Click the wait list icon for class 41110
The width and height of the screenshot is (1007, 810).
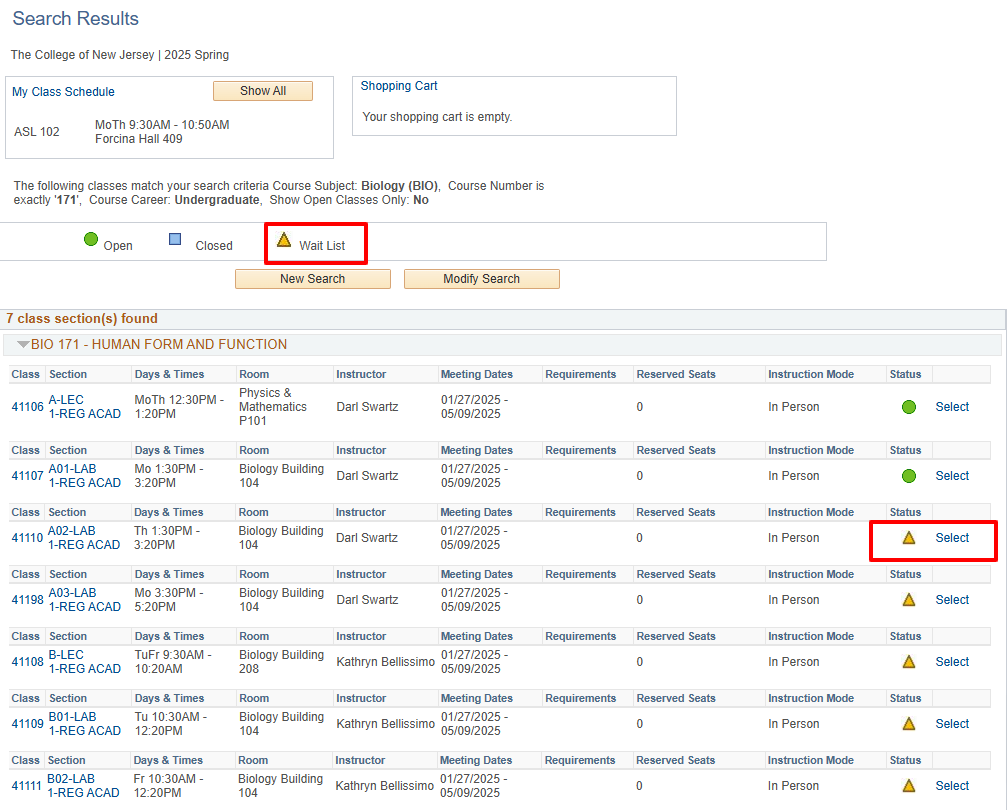[909, 538]
